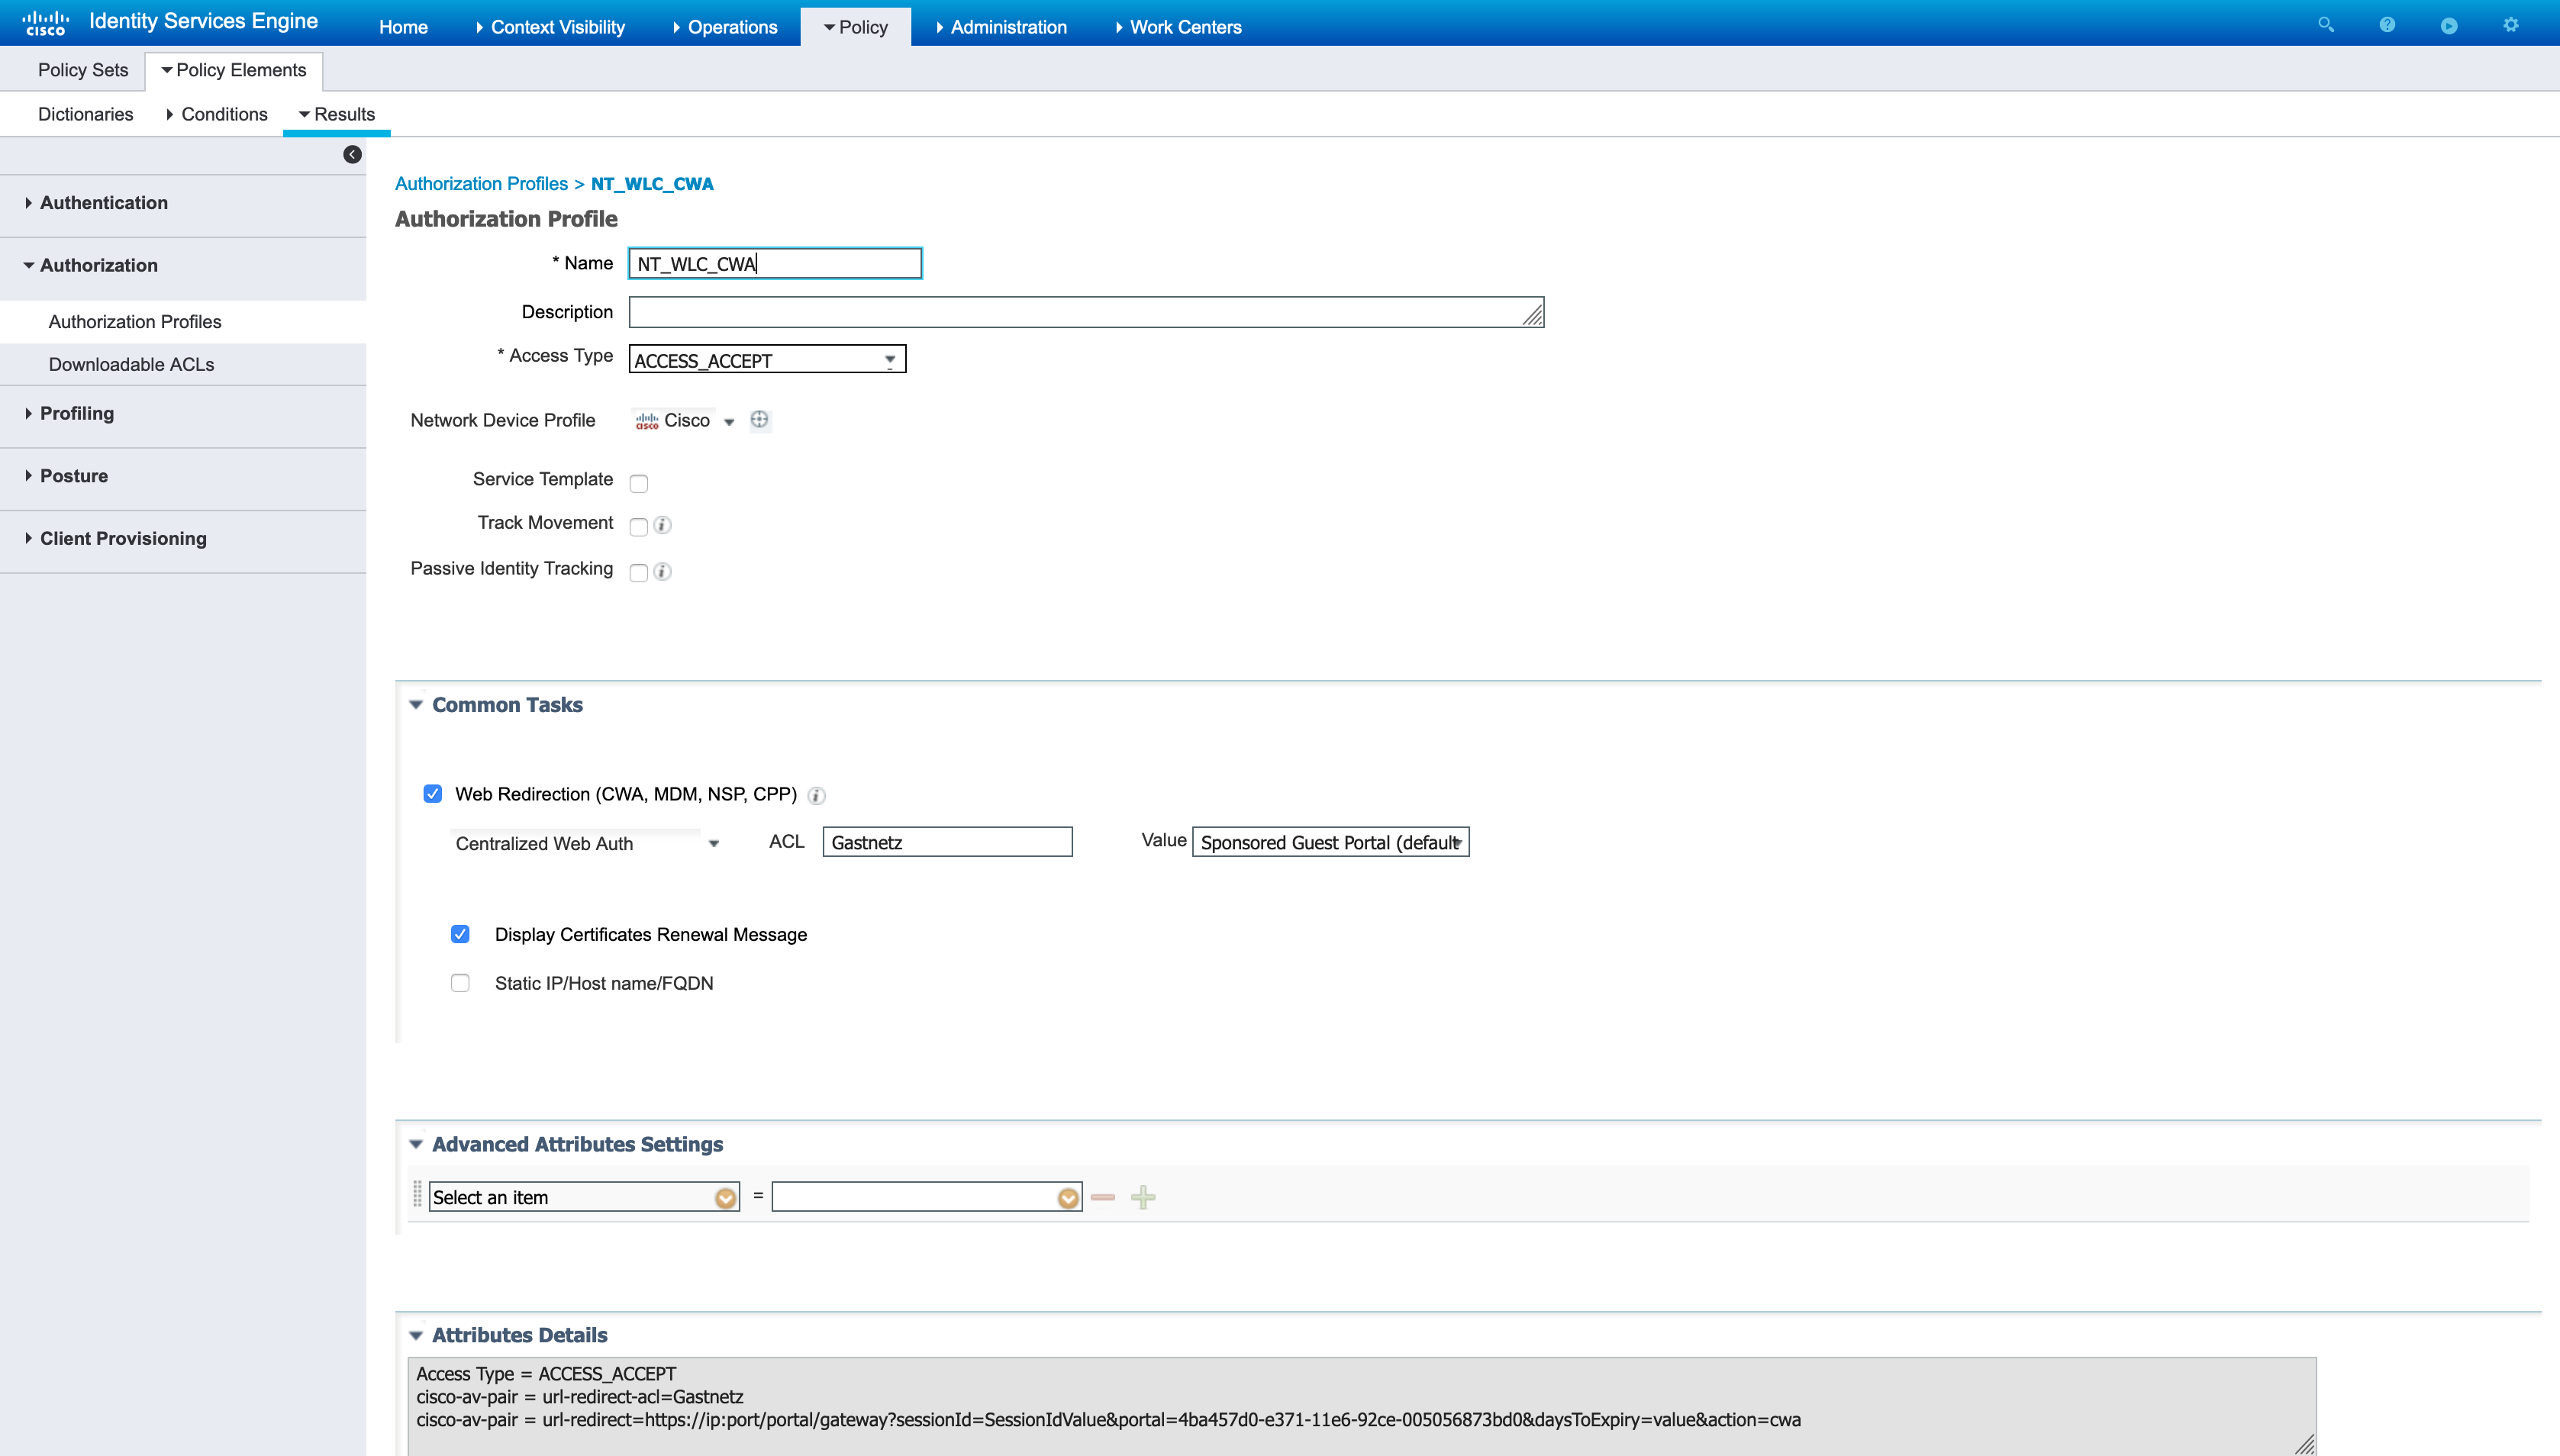Open the Sponsored Guest Portal value dropdown
The height and width of the screenshot is (1456, 2560).
[1330, 842]
